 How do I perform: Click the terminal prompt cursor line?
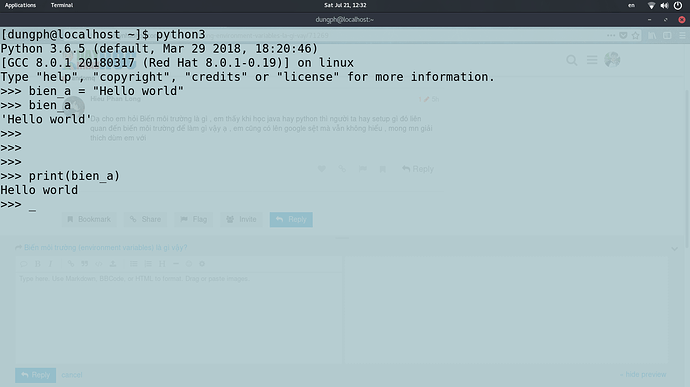[18, 204]
